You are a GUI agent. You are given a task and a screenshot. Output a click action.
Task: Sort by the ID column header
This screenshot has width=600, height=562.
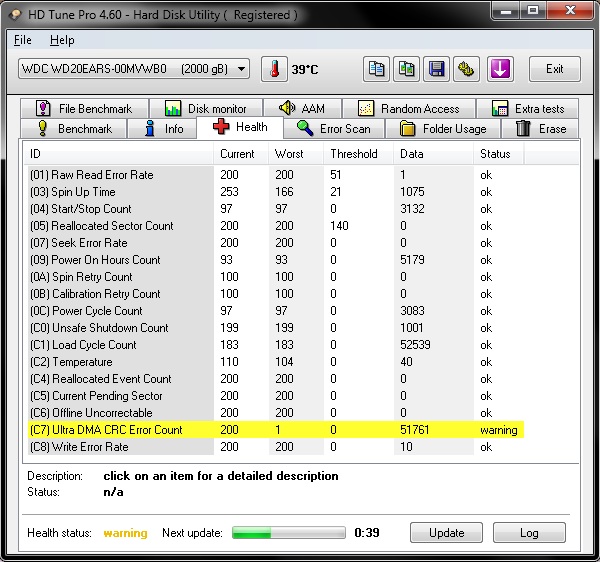118,154
